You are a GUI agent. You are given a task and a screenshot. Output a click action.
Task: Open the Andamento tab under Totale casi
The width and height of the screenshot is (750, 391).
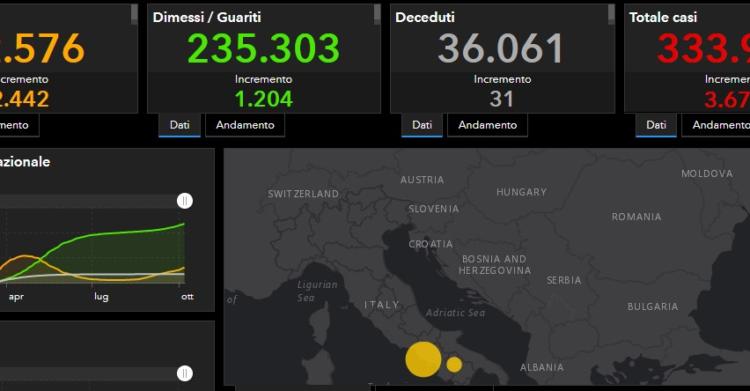(716, 125)
